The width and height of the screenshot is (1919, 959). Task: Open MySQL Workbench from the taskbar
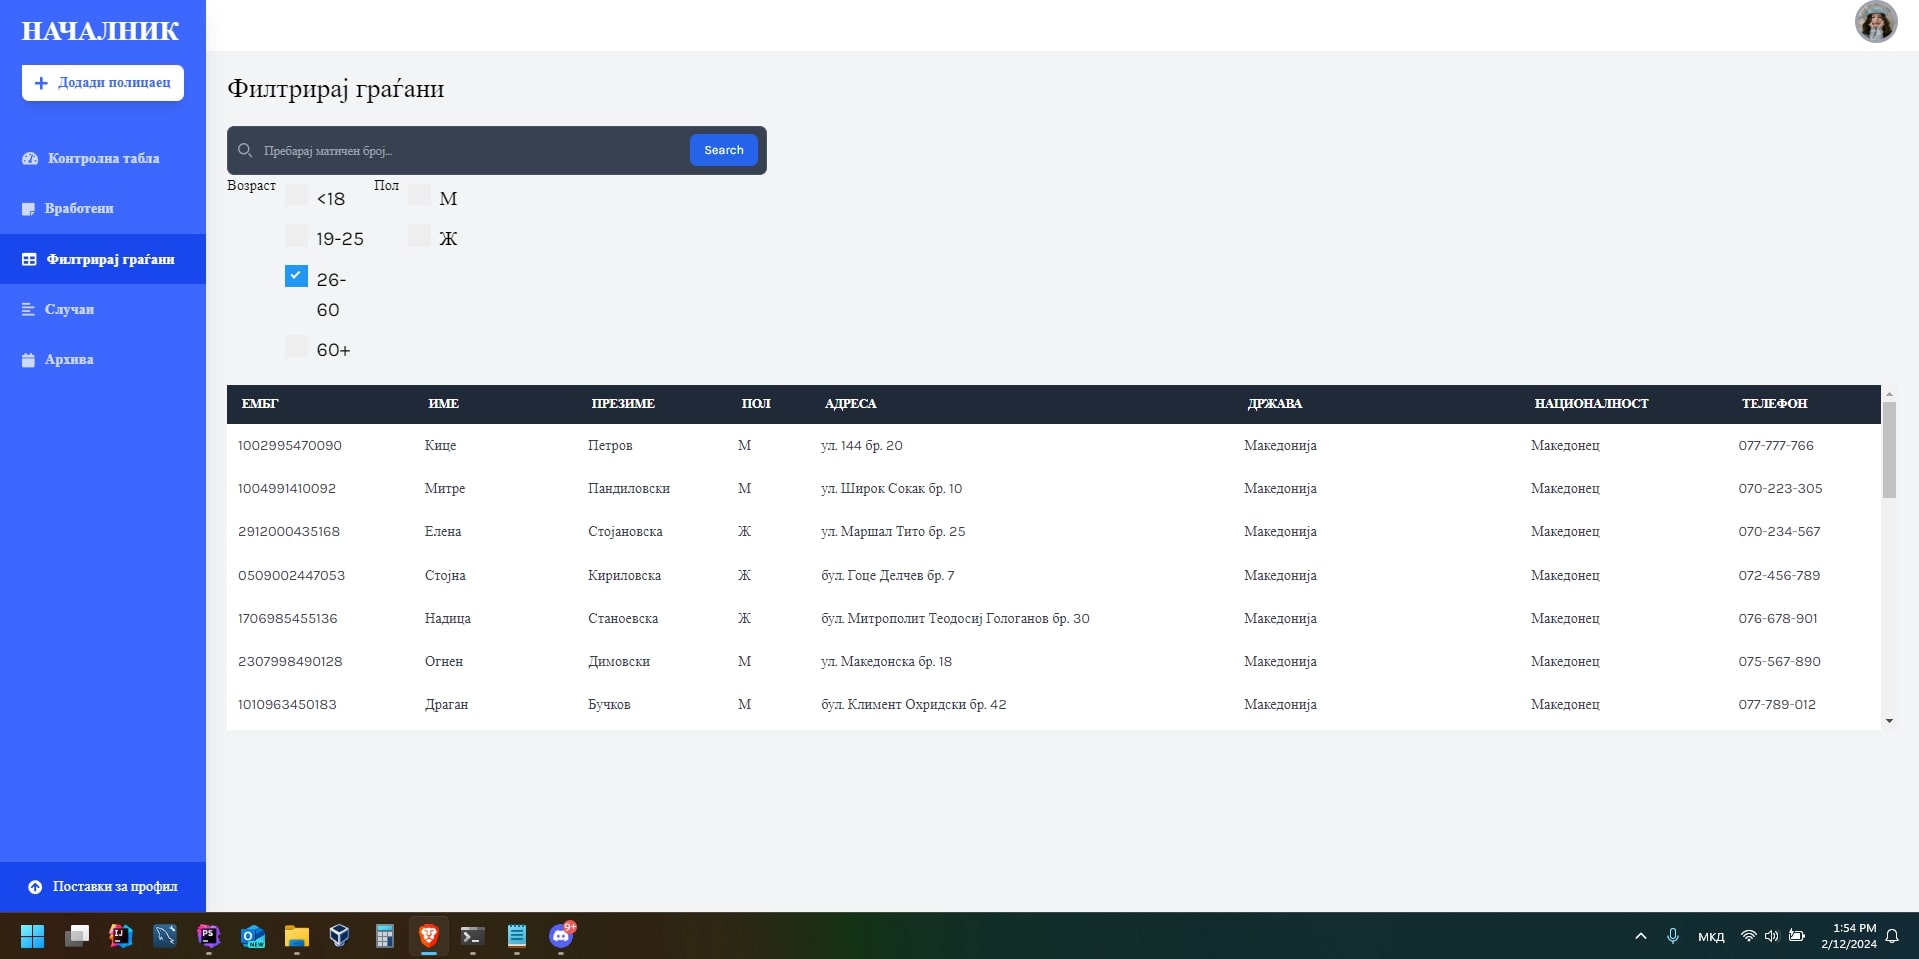[165, 936]
